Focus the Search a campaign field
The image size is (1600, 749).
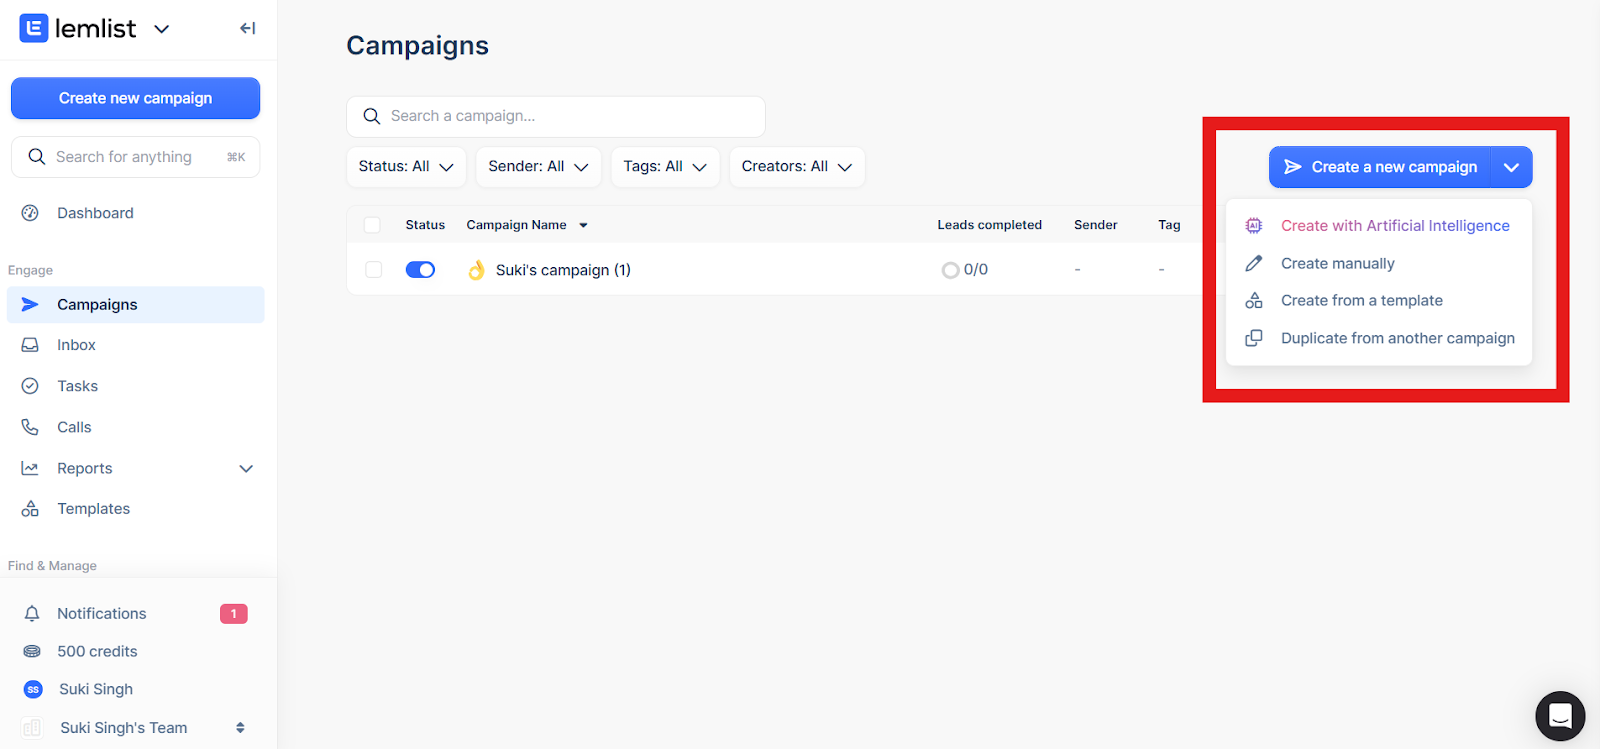point(556,117)
